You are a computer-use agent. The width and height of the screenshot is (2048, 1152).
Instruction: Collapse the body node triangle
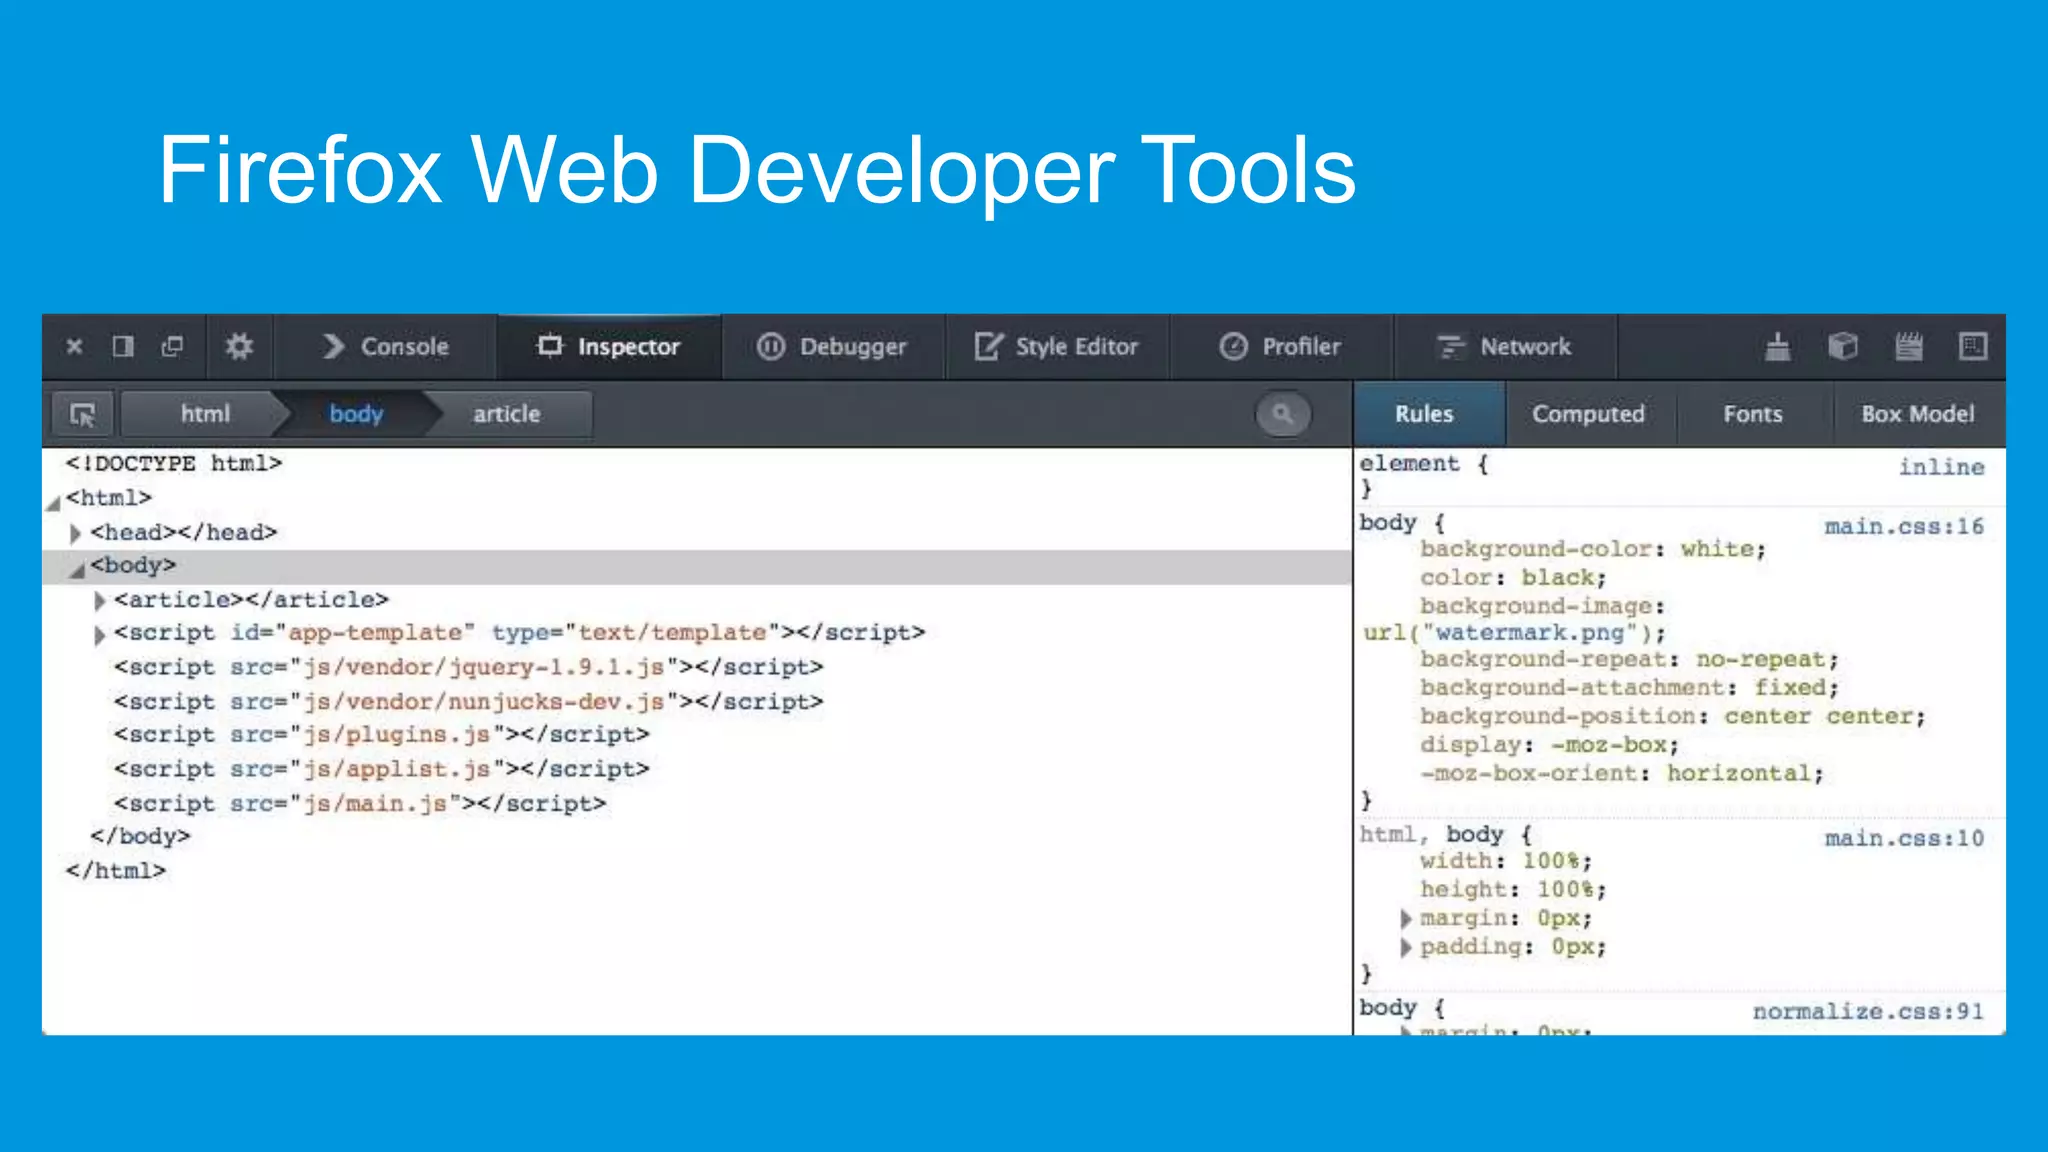click(x=77, y=571)
